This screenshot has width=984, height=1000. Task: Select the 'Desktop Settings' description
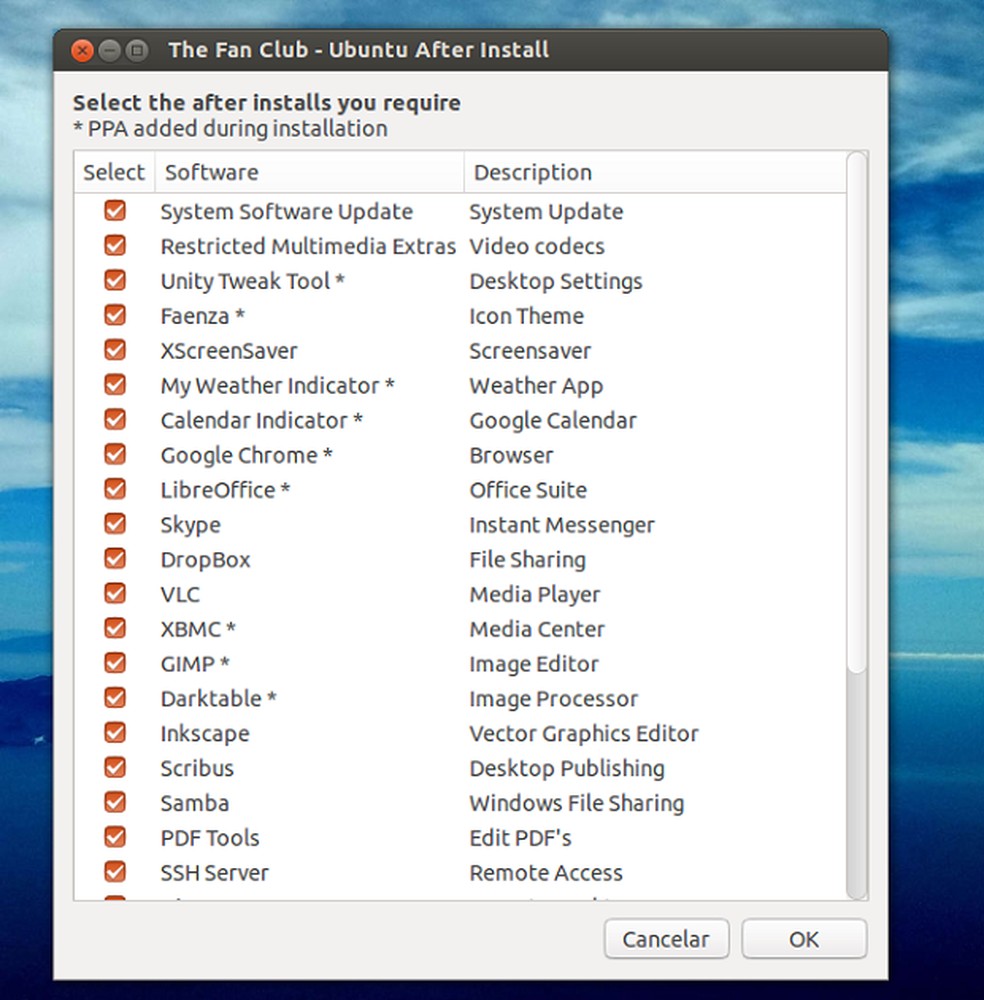pos(556,283)
